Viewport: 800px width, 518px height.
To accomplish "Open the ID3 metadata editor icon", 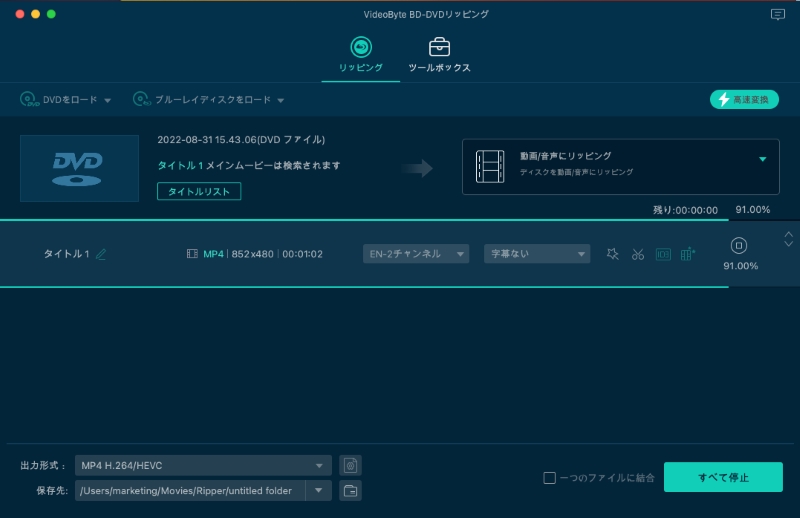I will (x=663, y=254).
